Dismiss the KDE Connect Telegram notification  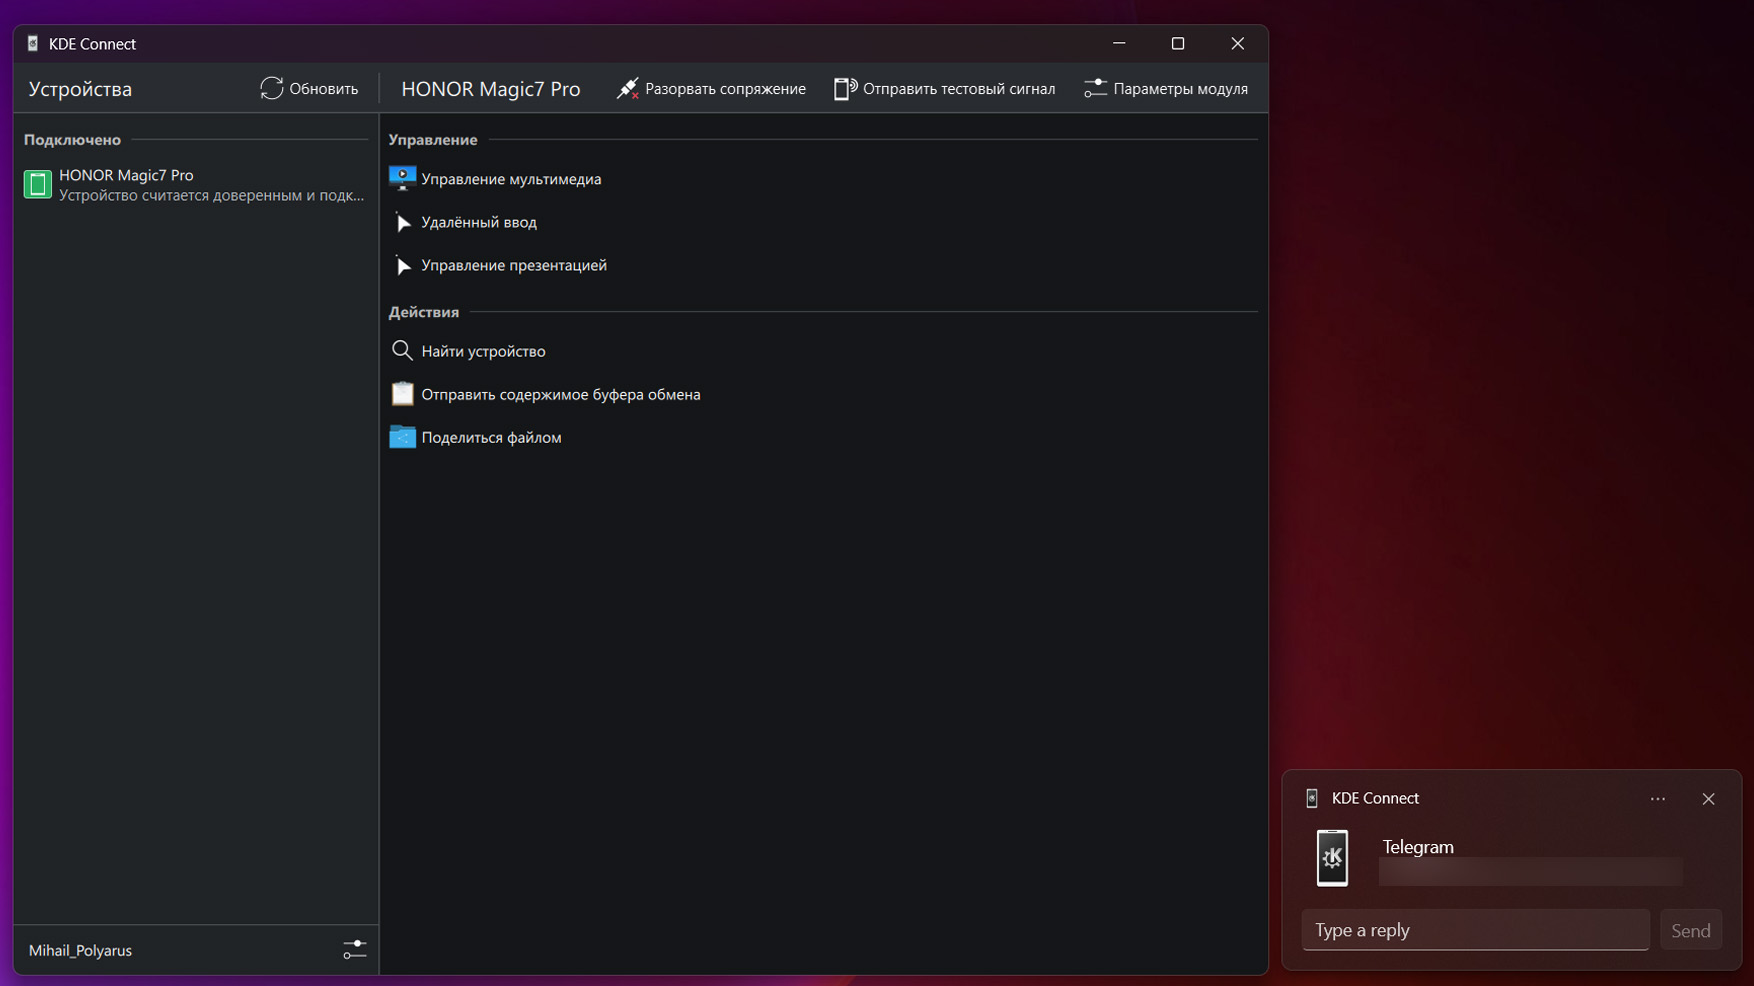point(1708,798)
